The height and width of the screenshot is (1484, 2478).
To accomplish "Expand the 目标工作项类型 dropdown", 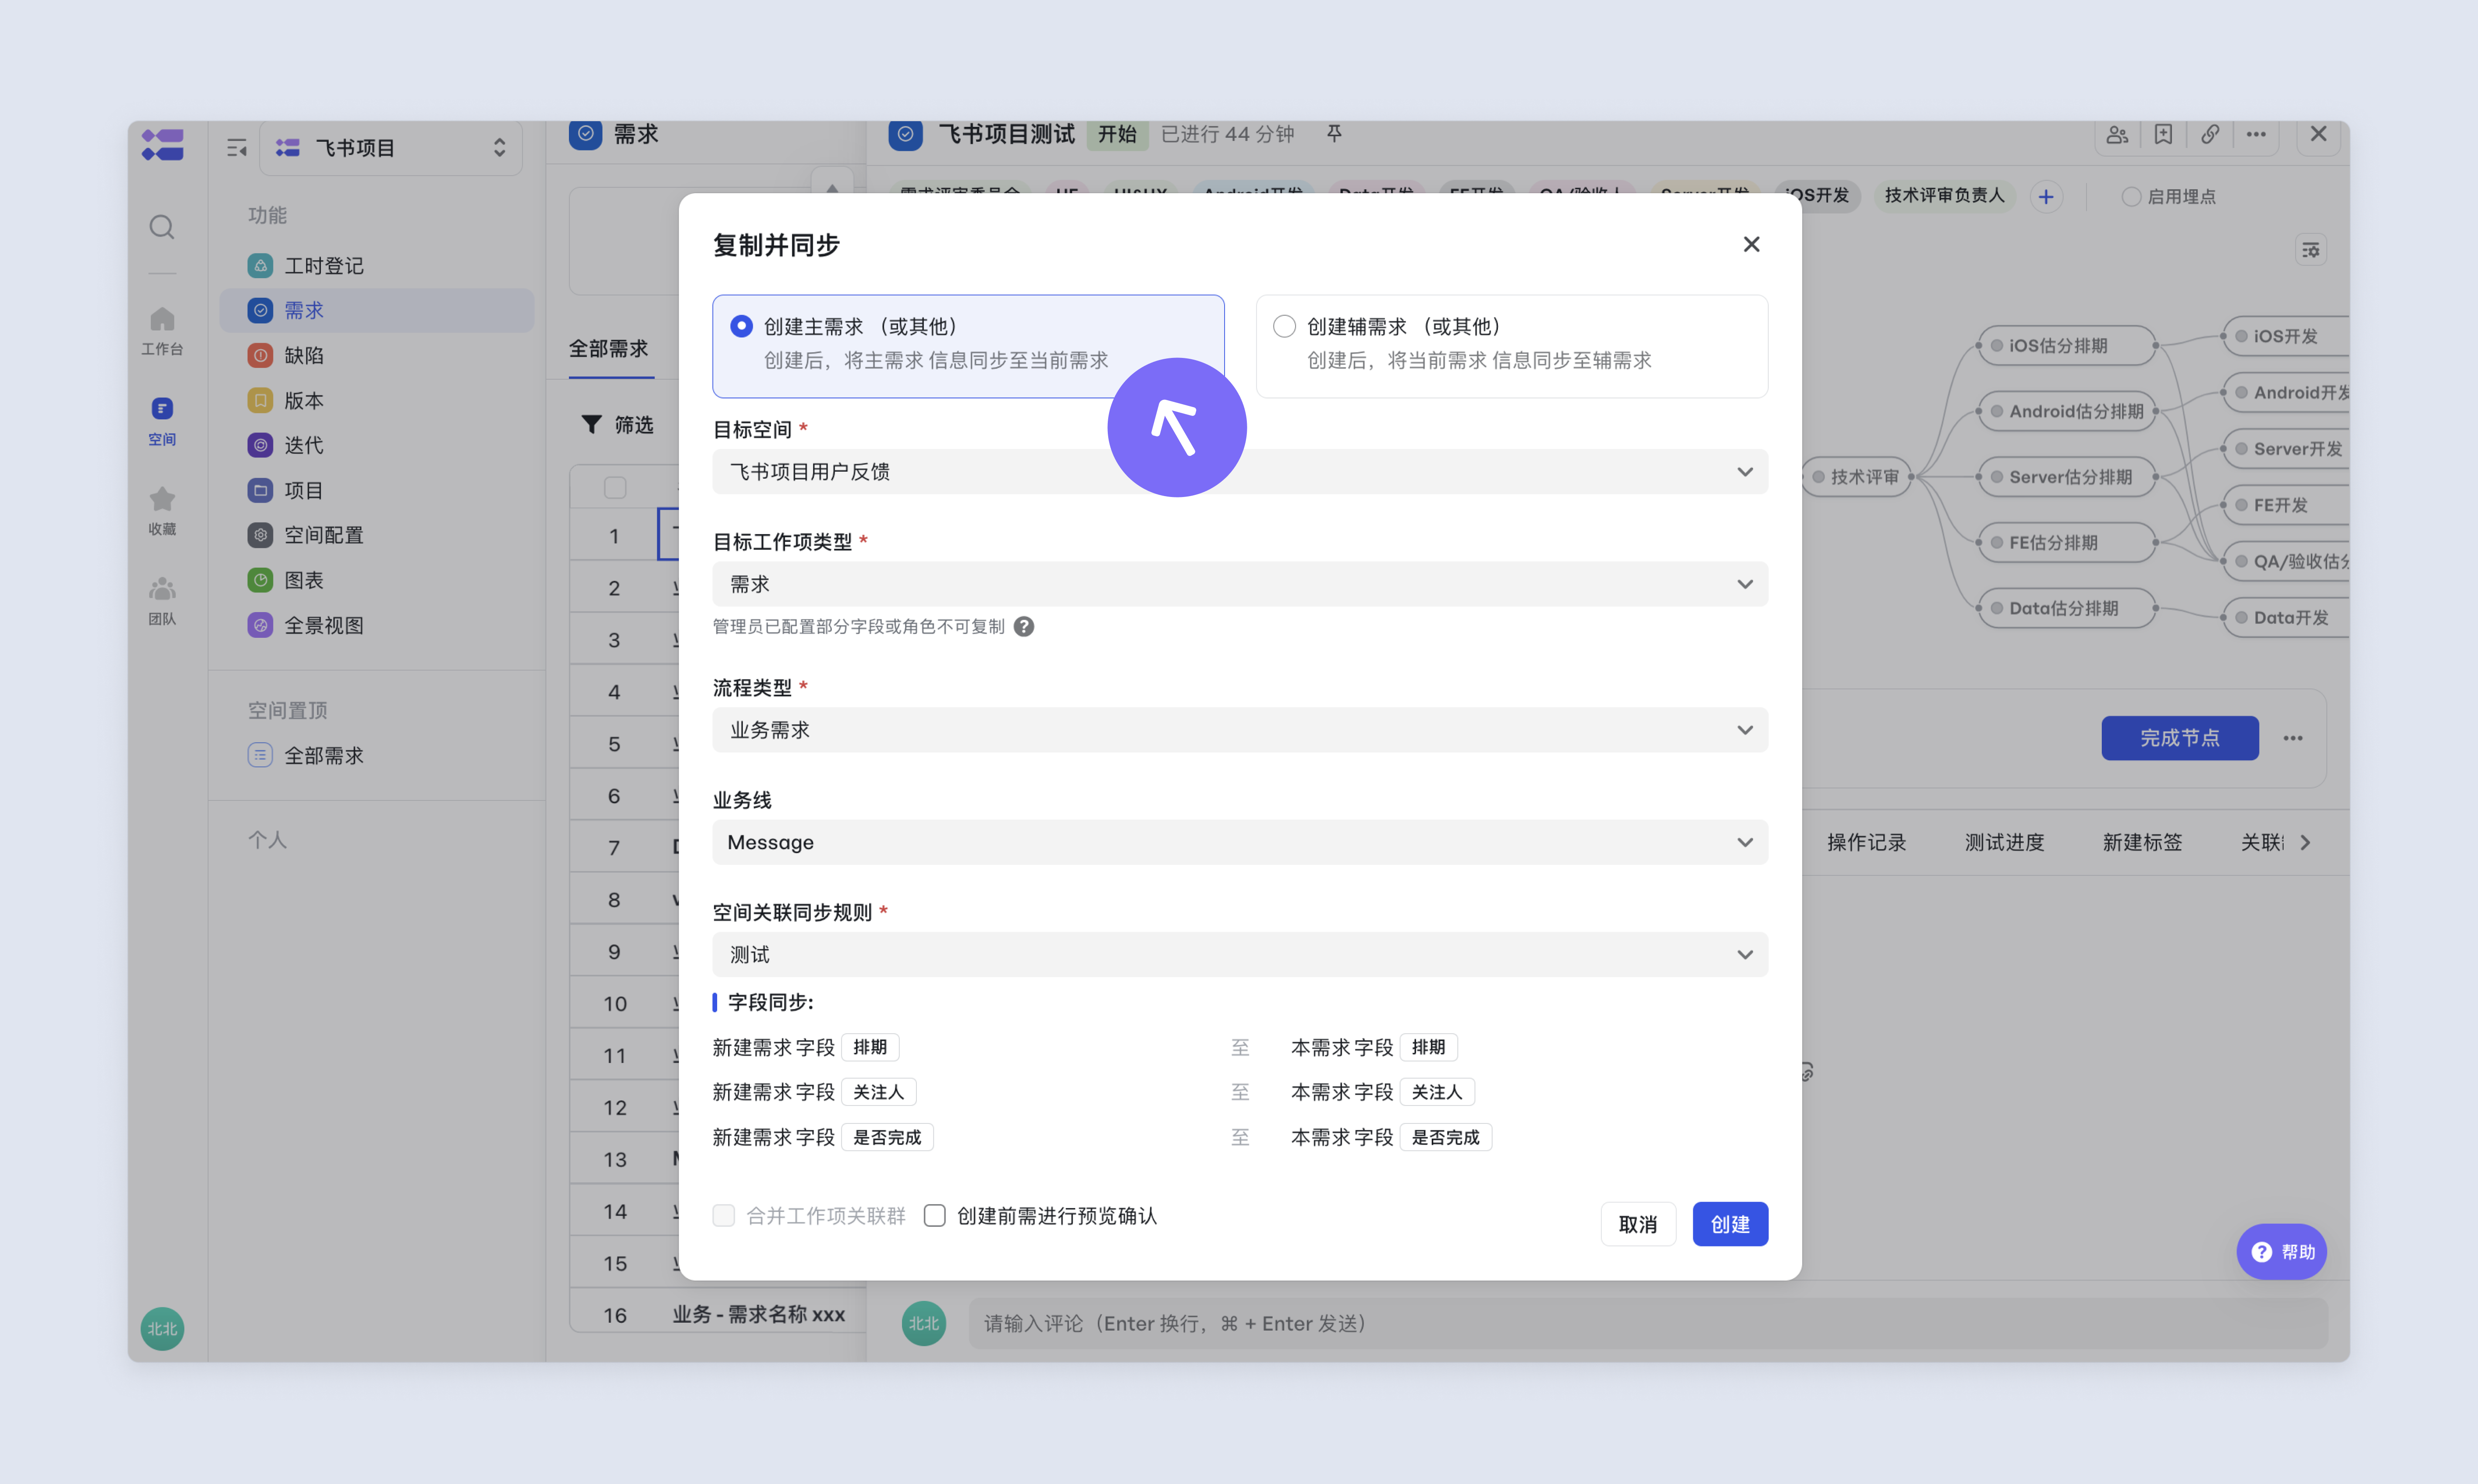I will tap(1240, 585).
